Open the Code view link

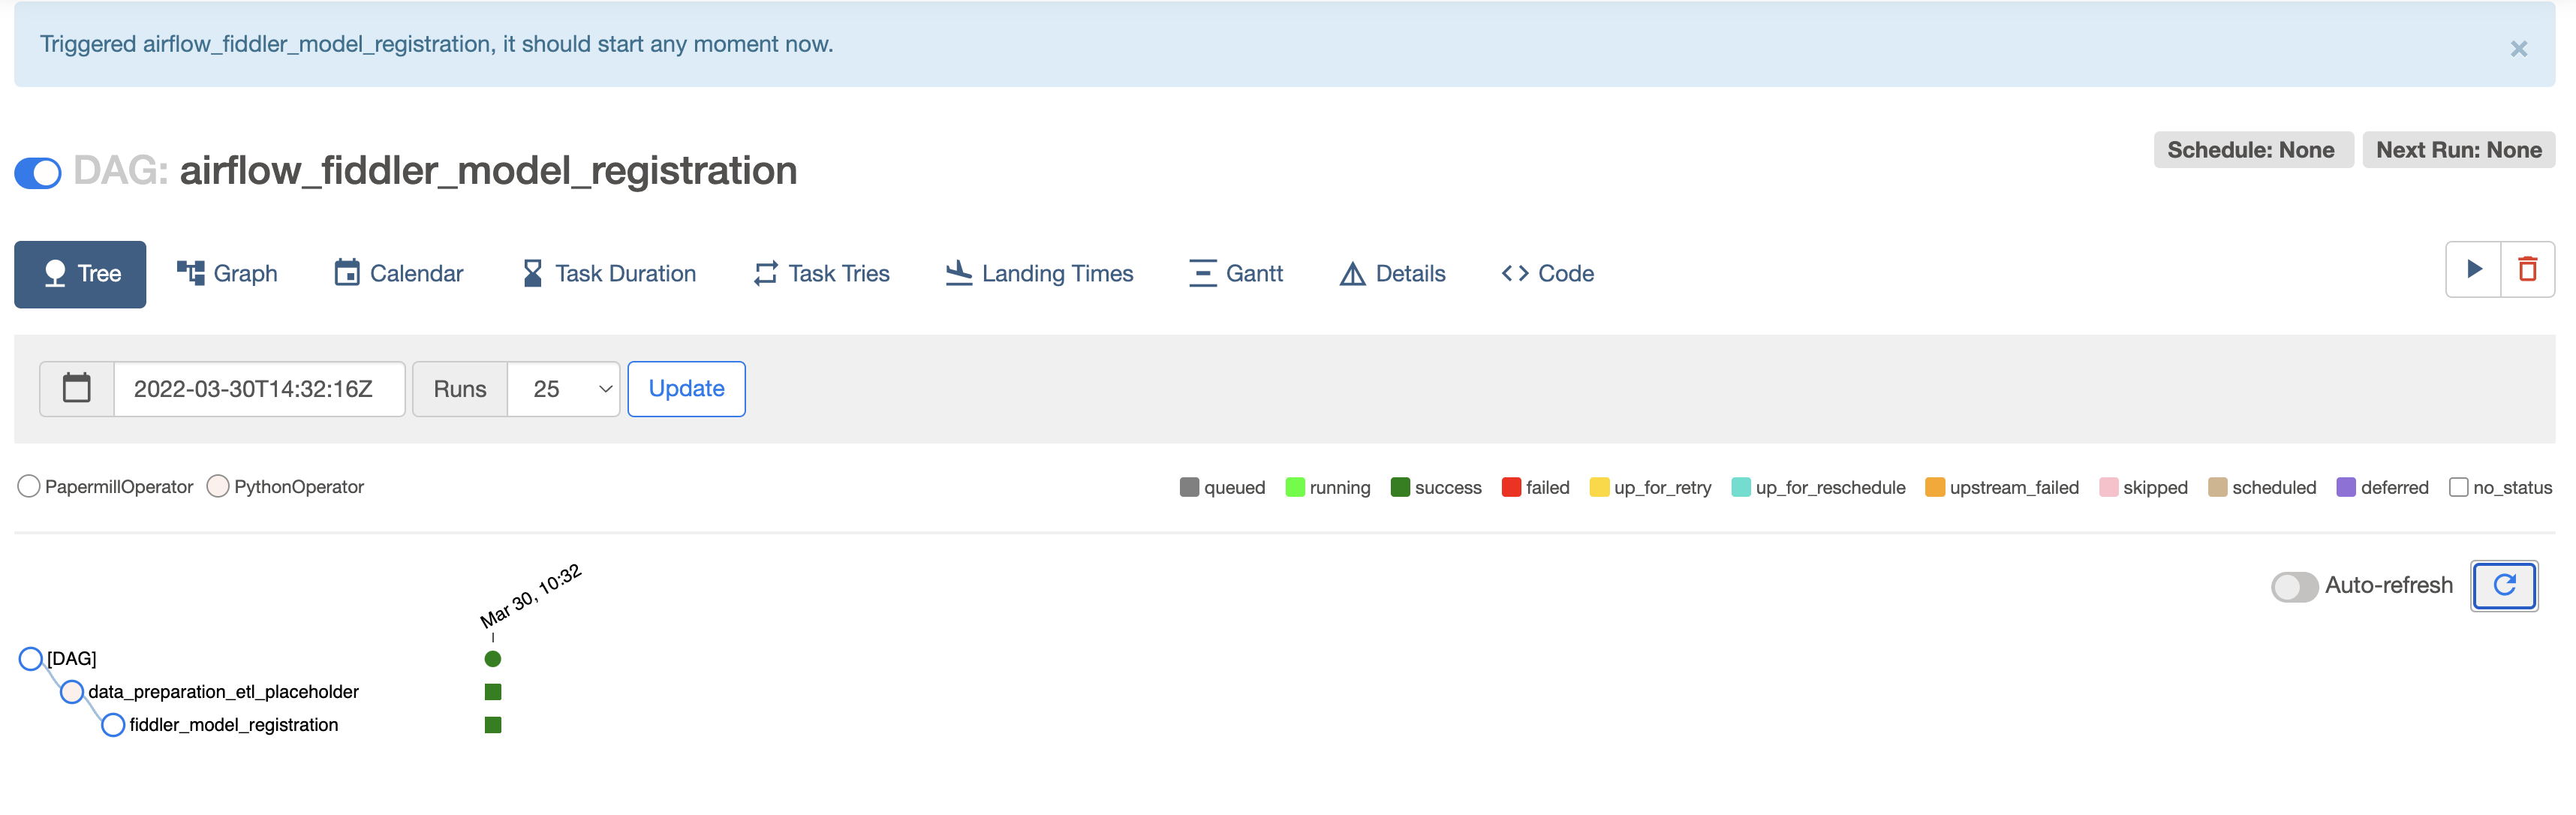(1547, 273)
